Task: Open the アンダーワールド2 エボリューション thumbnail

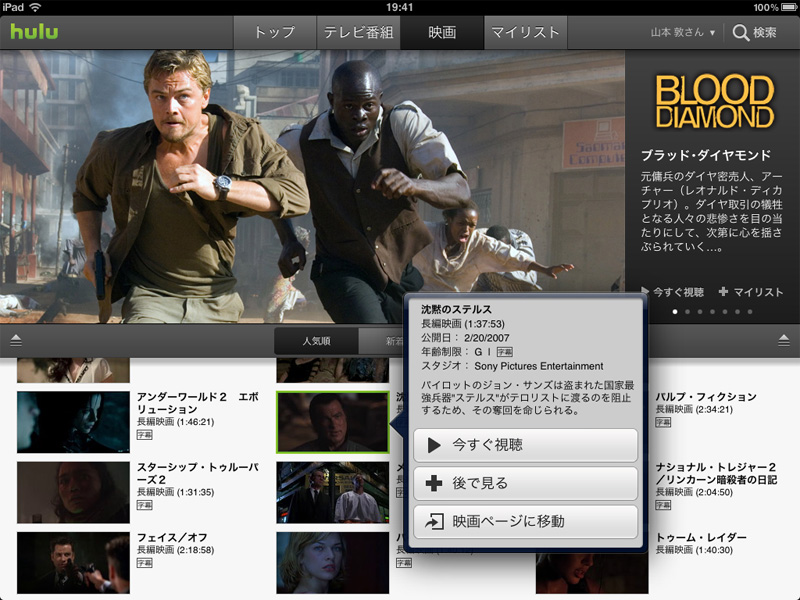Action: [73, 421]
